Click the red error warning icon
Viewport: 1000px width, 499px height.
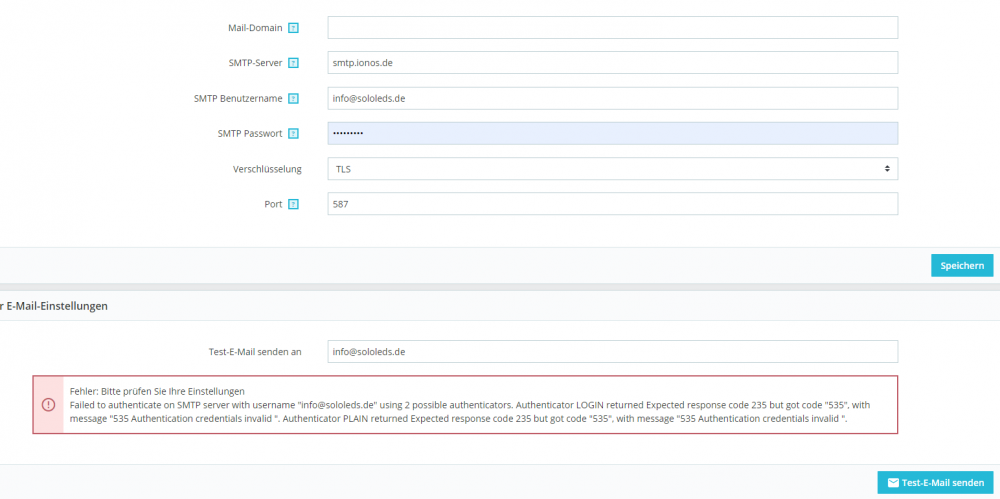(x=48, y=405)
